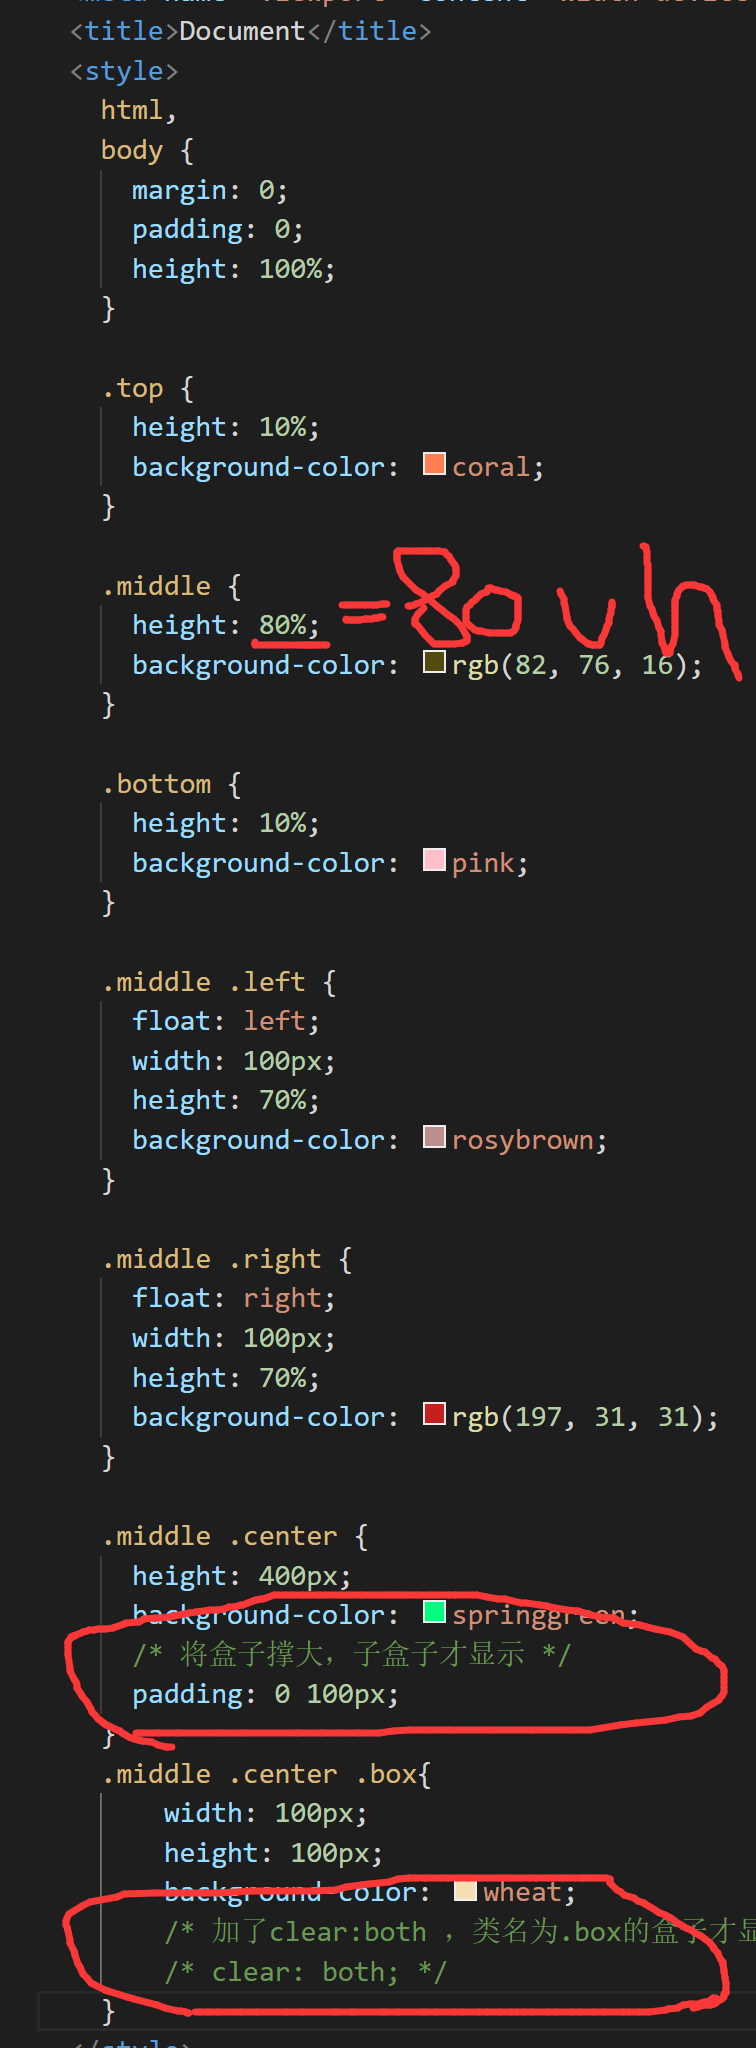Place cursor on the .top selector
756x2048 pixels.
tap(138, 388)
